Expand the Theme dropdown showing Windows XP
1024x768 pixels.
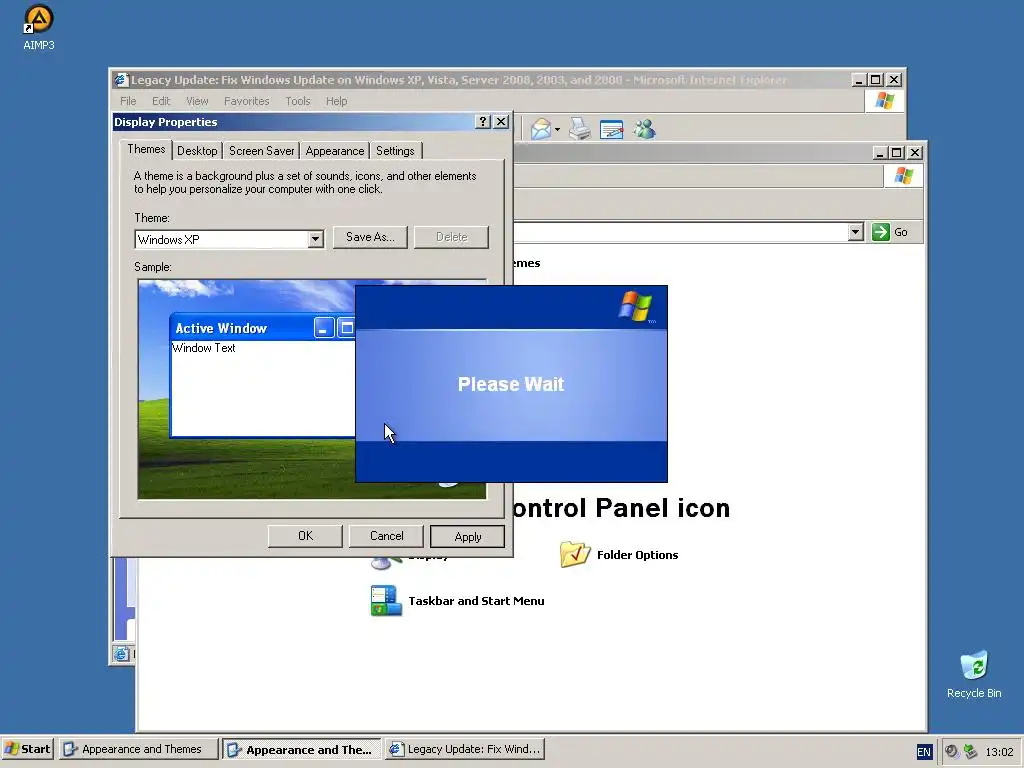(x=315, y=240)
